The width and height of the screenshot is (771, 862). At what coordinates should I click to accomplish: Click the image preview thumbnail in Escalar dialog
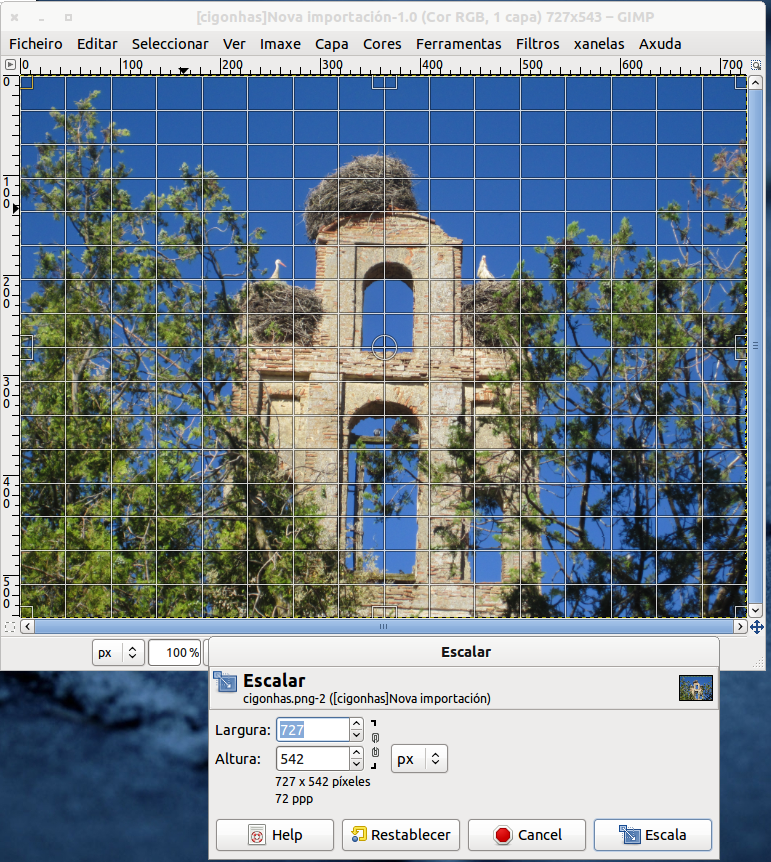pyautogui.click(x=695, y=687)
